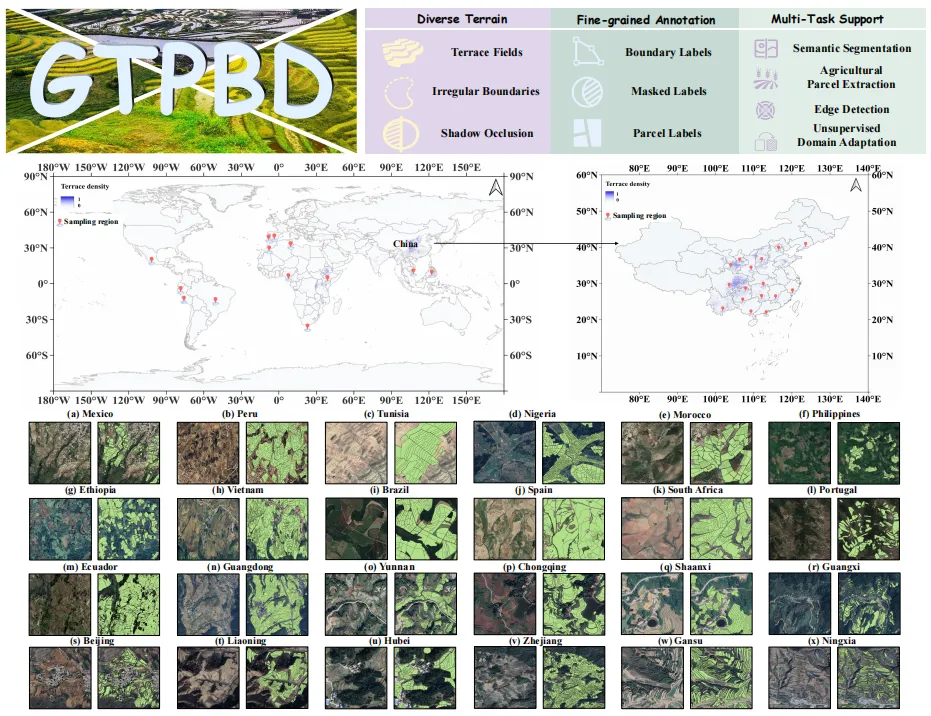
Task: Click the Tunisia sampling pin on the world map
Action: coord(290,244)
